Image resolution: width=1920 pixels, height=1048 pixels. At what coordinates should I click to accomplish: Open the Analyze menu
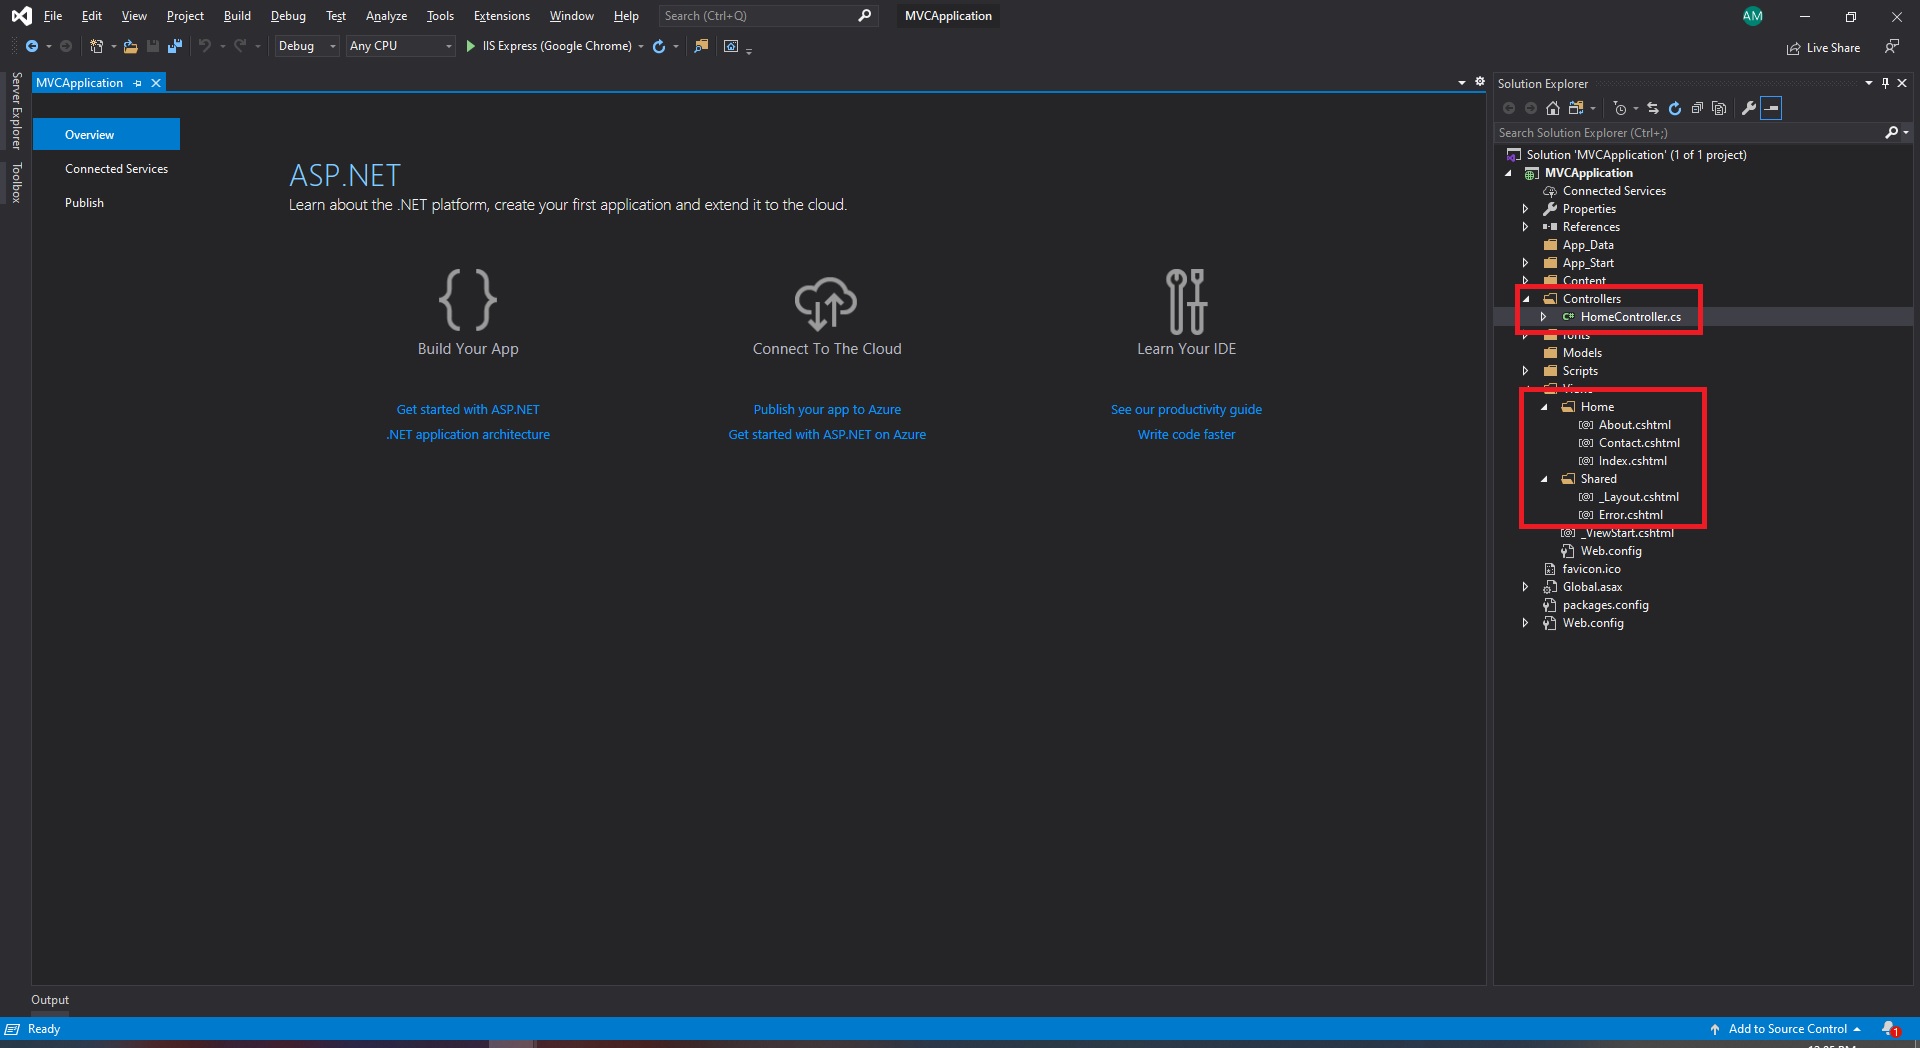click(x=386, y=16)
